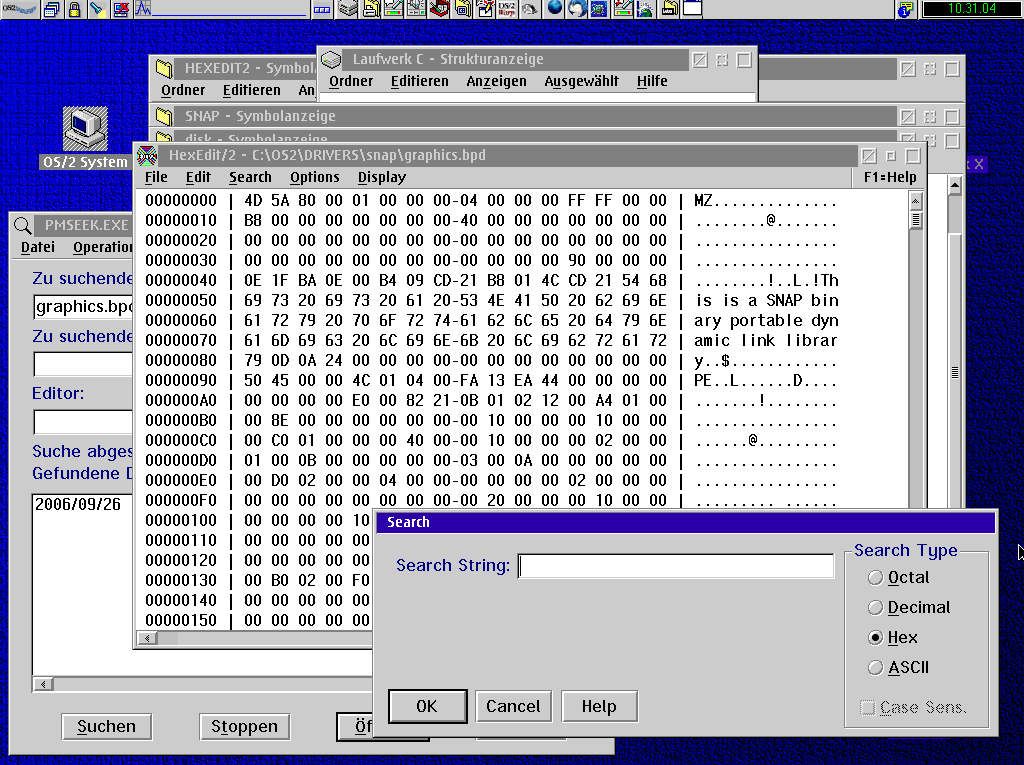The height and width of the screenshot is (765, 1024).
Task: Select the ASCII search type
Action: coord(898,668)
